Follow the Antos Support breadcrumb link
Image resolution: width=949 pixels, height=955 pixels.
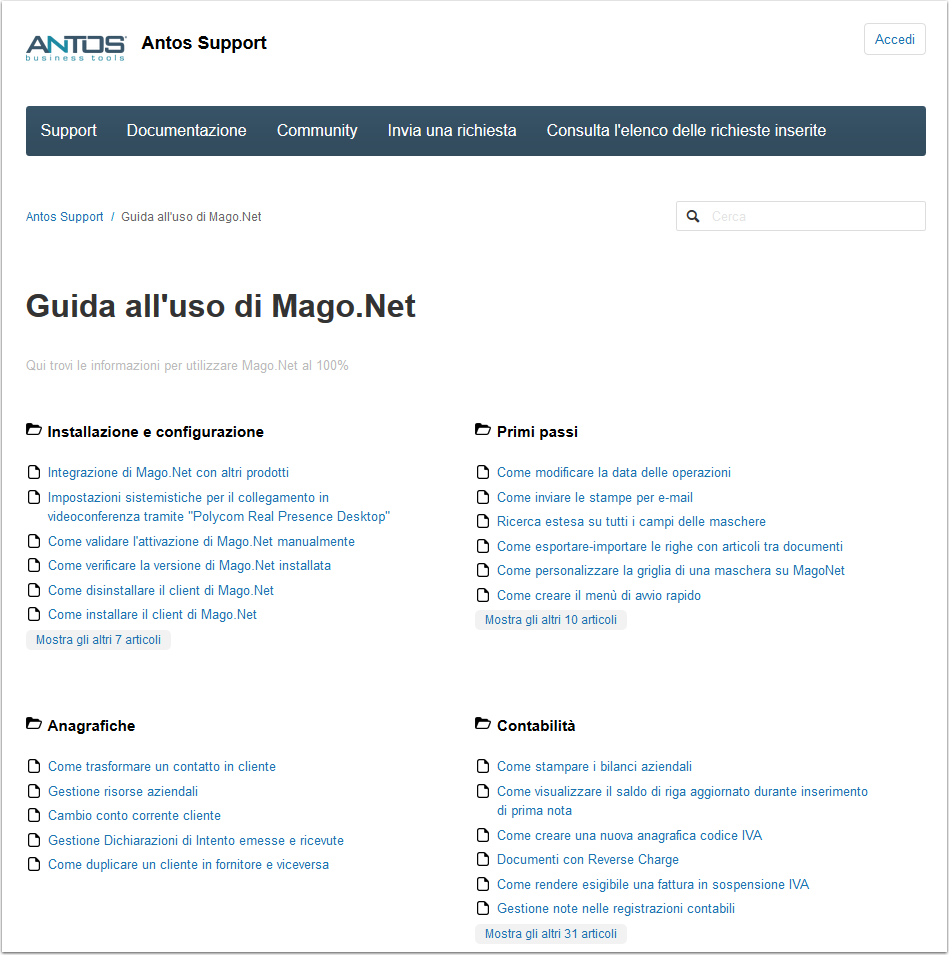click(65, 217)
